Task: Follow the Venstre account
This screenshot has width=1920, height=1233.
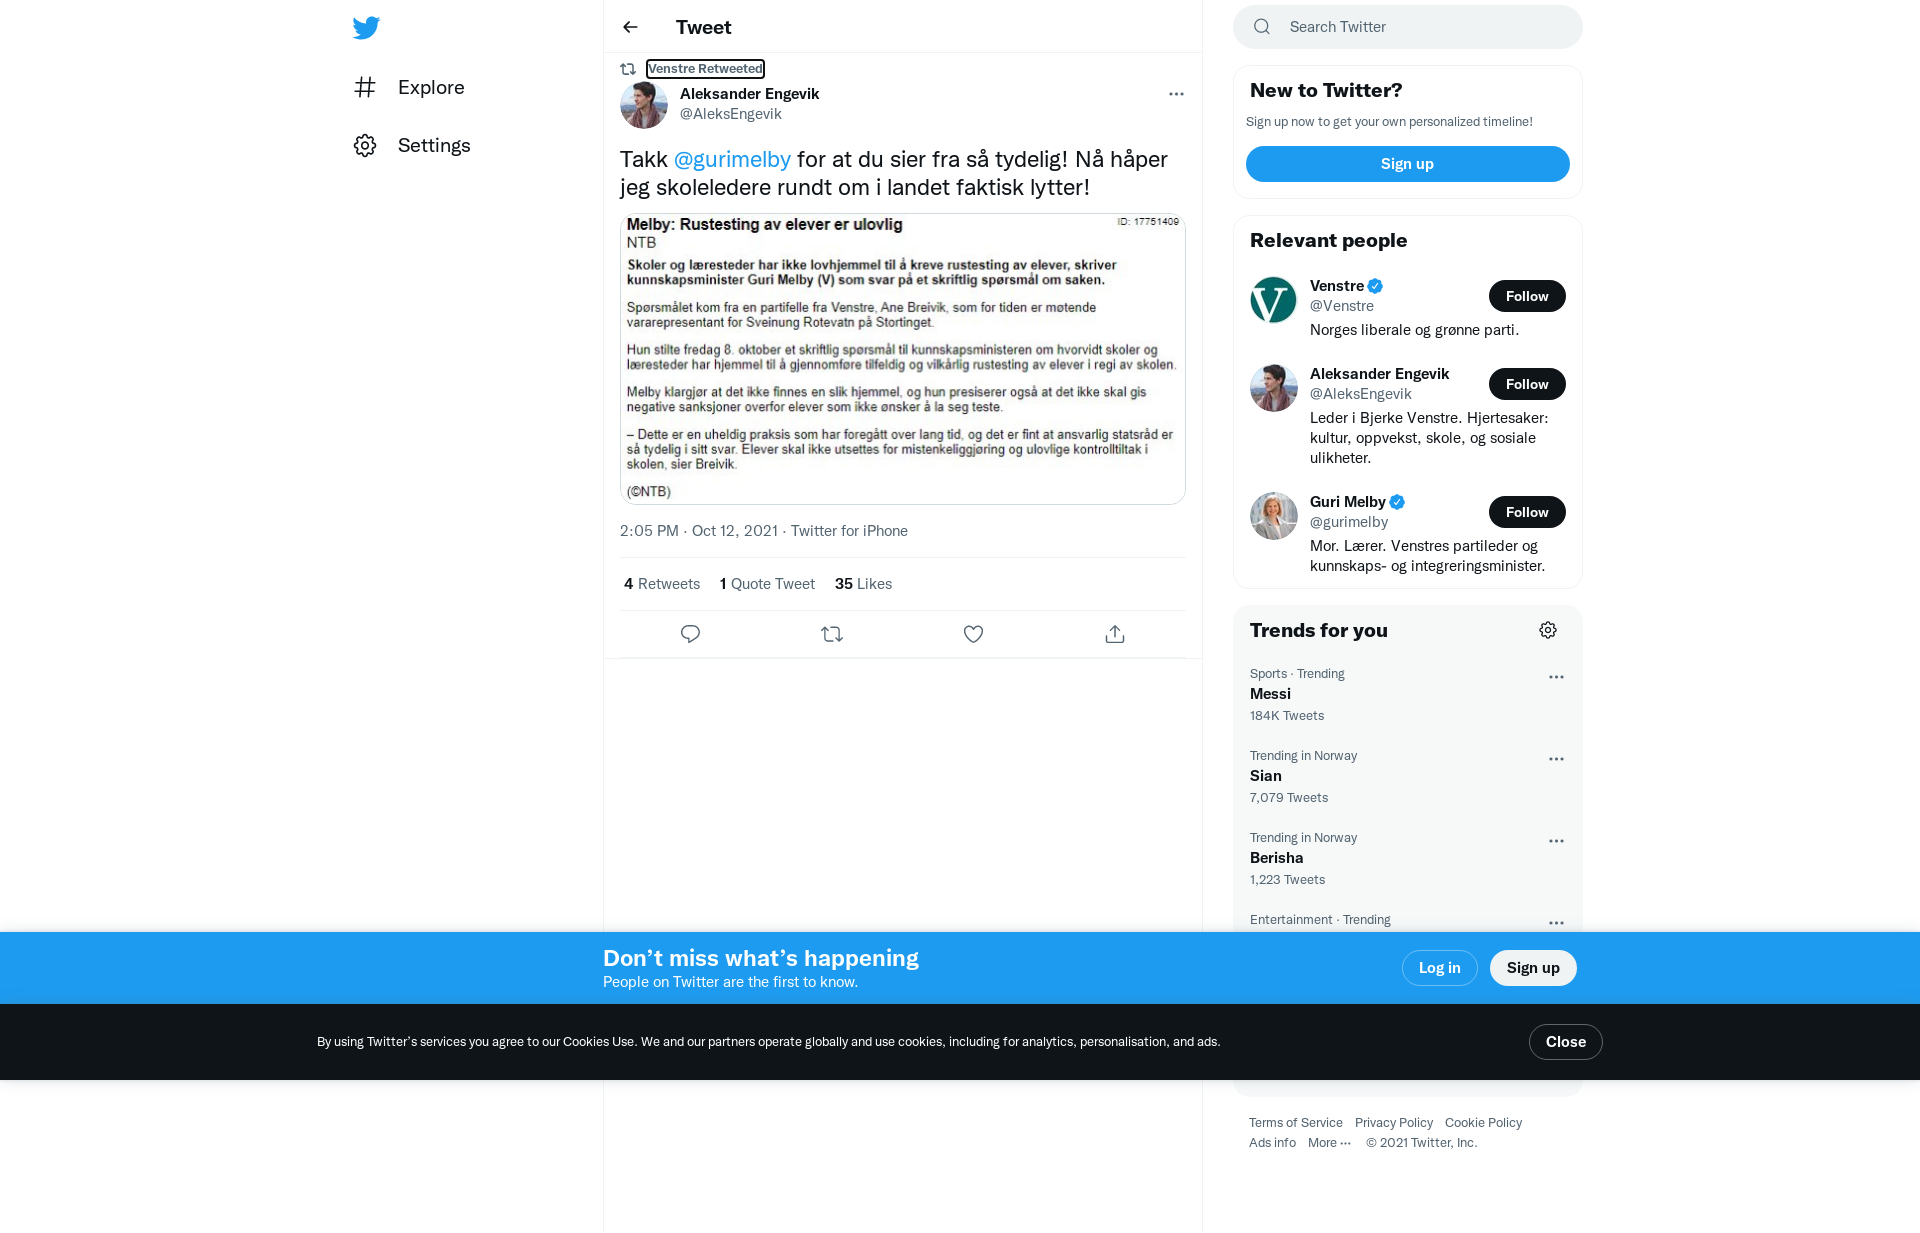Action: coord(1527,296)
